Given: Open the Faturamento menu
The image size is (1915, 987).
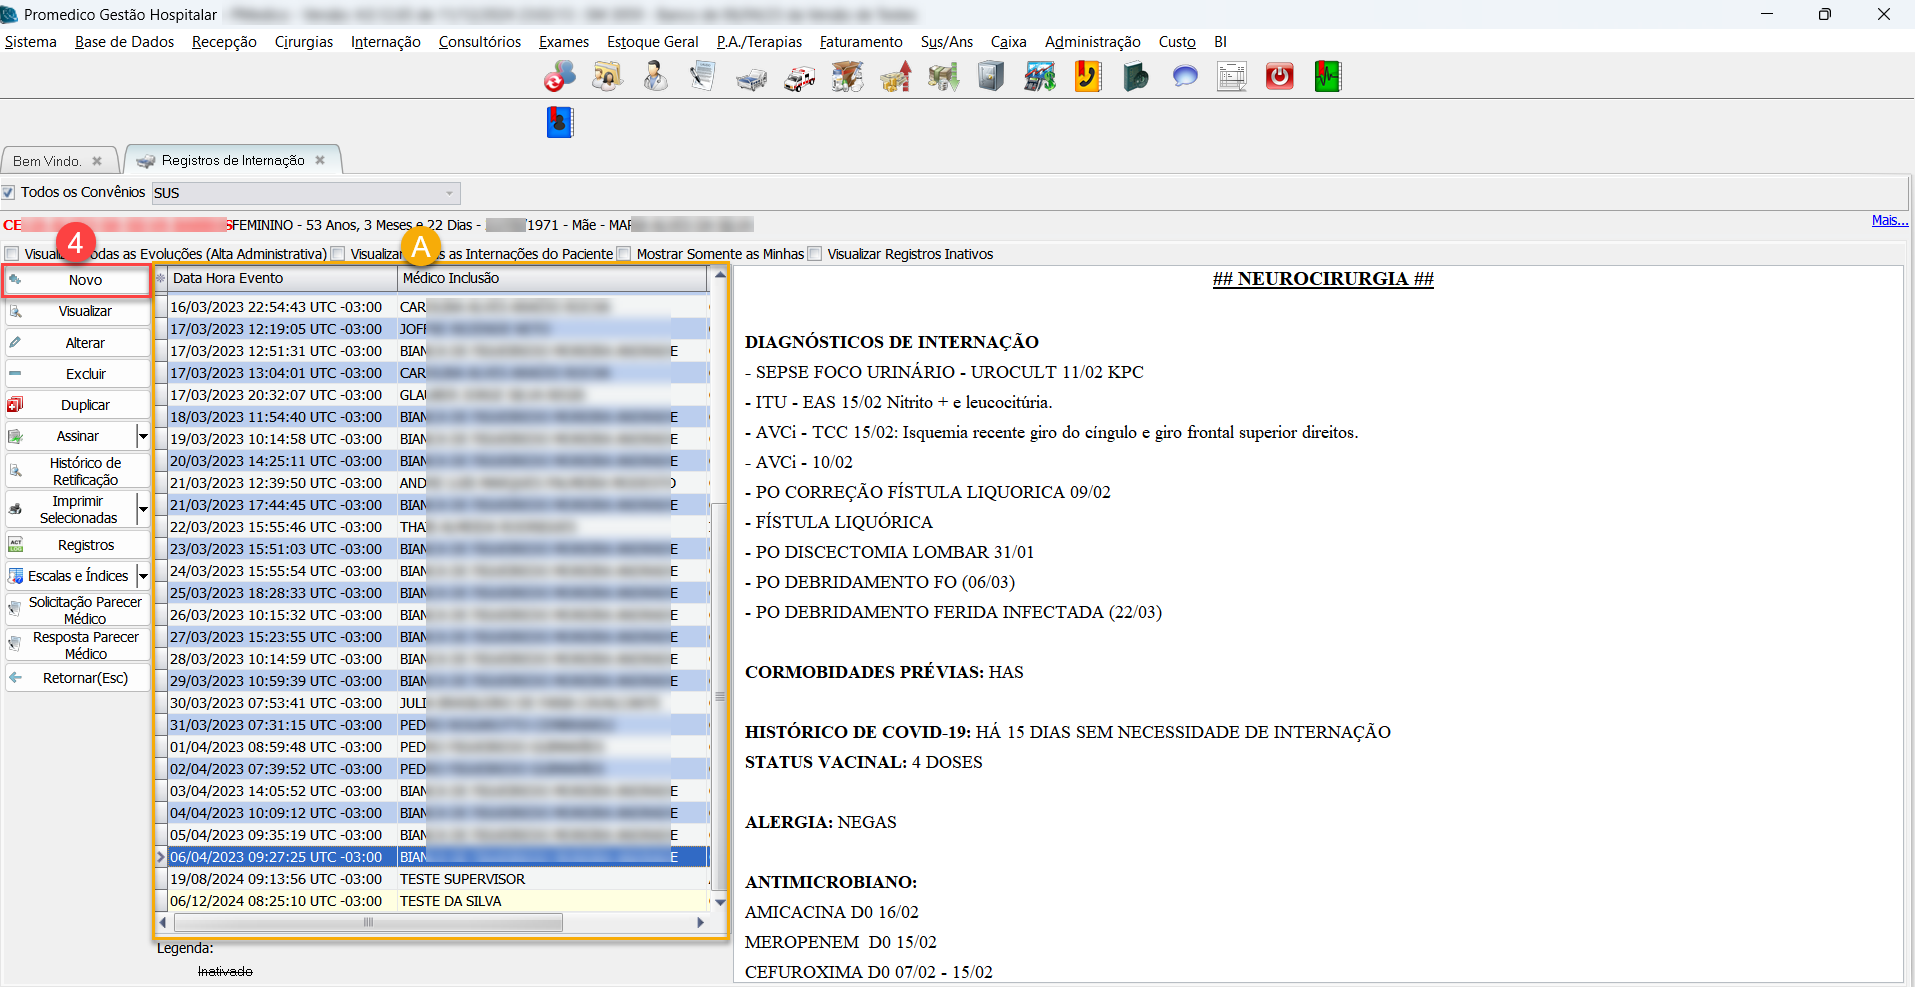Looking at the screenshot, I should click(860, 42).
